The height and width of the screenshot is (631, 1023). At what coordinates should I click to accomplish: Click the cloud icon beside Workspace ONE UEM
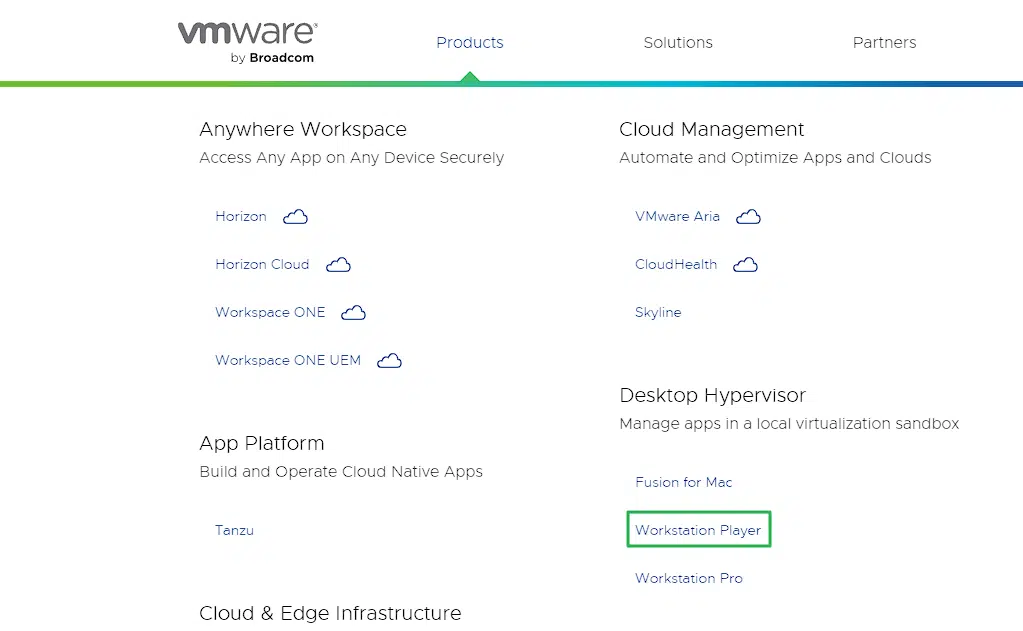point(389,360)
